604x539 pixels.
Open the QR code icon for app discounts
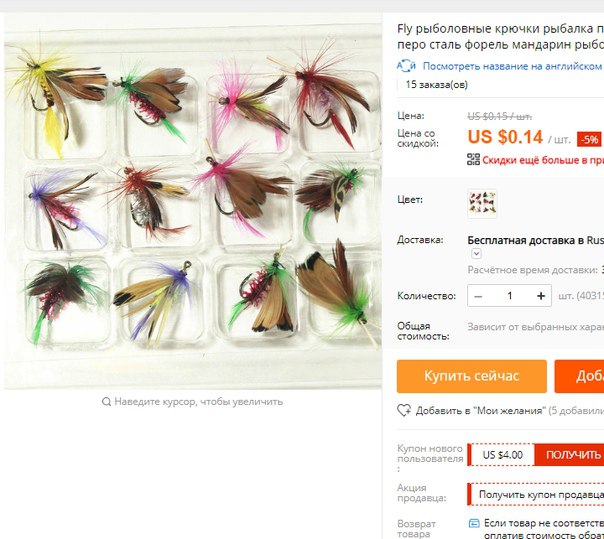(473, 159)
